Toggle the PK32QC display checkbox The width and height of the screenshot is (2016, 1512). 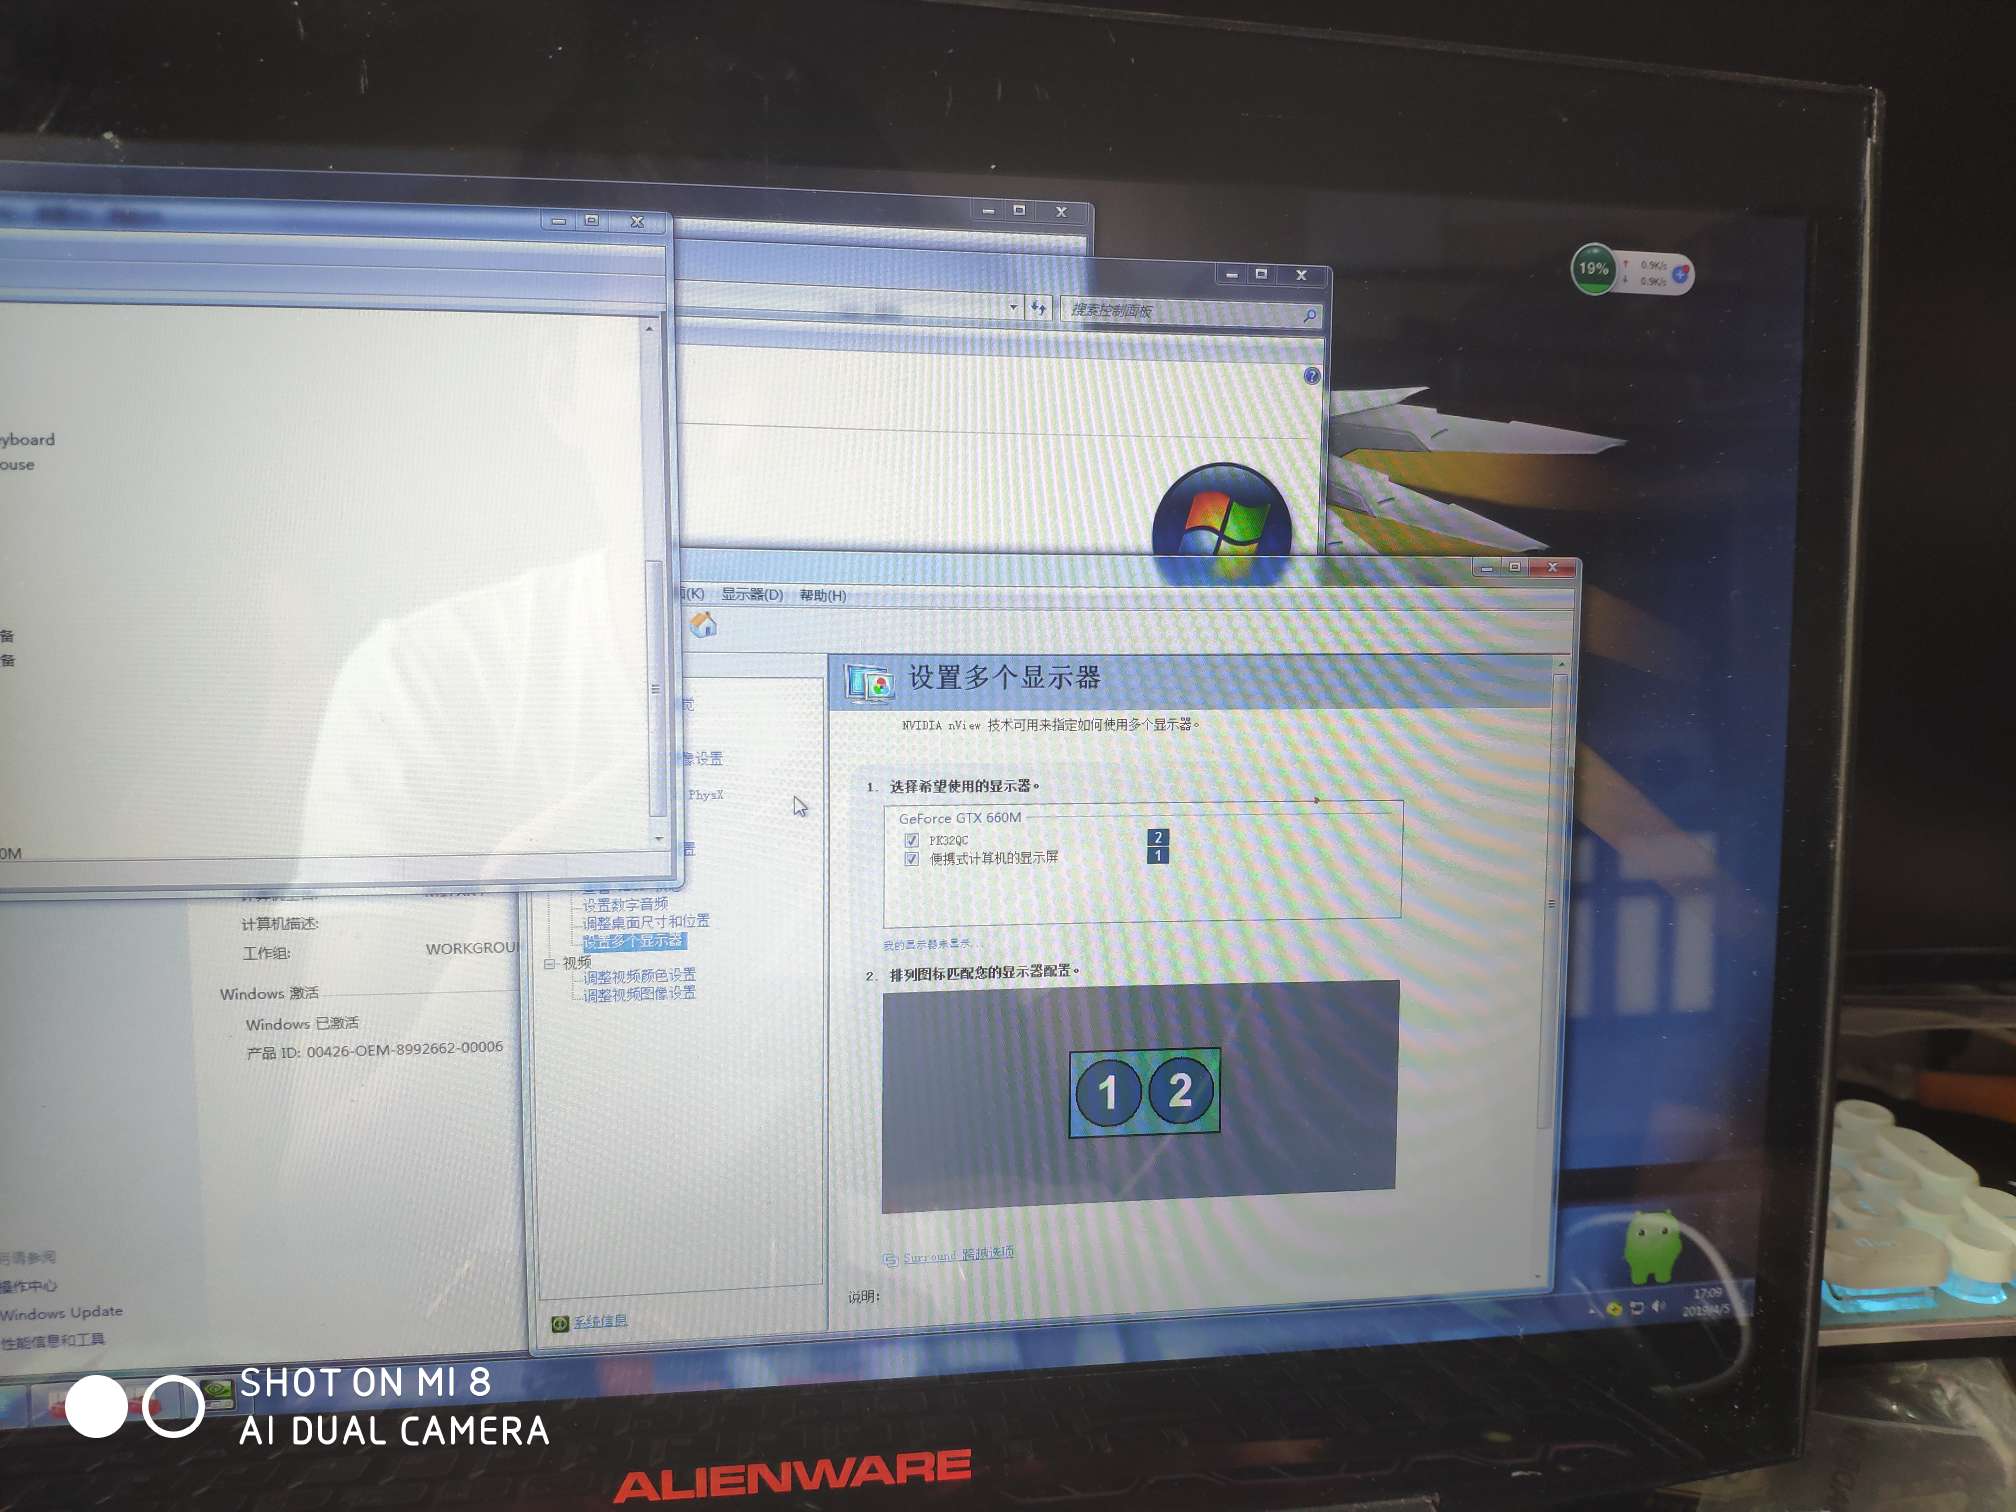click(911, 840)
